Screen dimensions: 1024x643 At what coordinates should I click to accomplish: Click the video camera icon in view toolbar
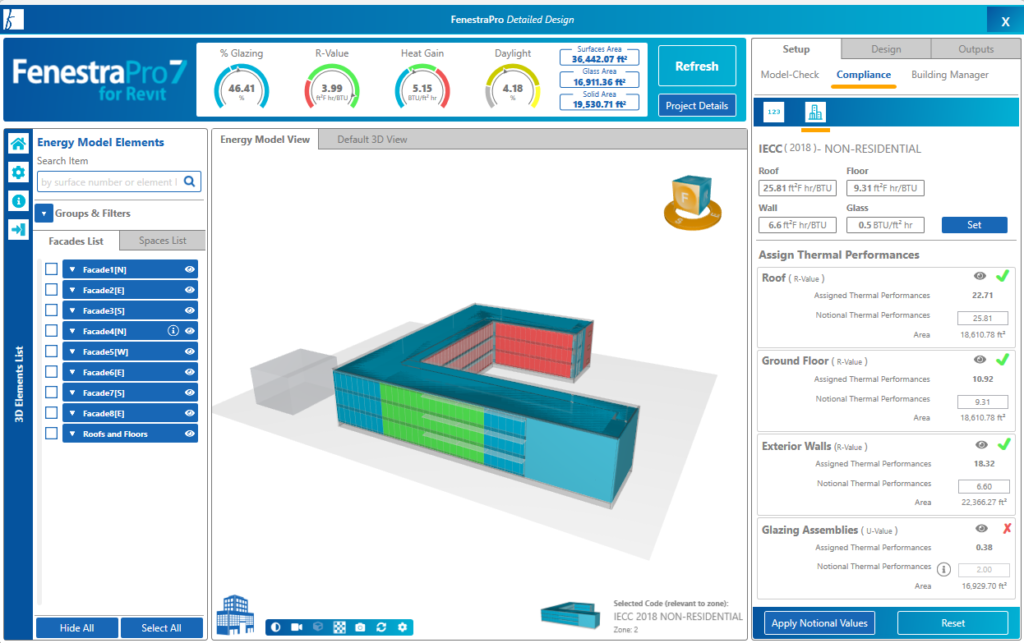click(296, 627)
